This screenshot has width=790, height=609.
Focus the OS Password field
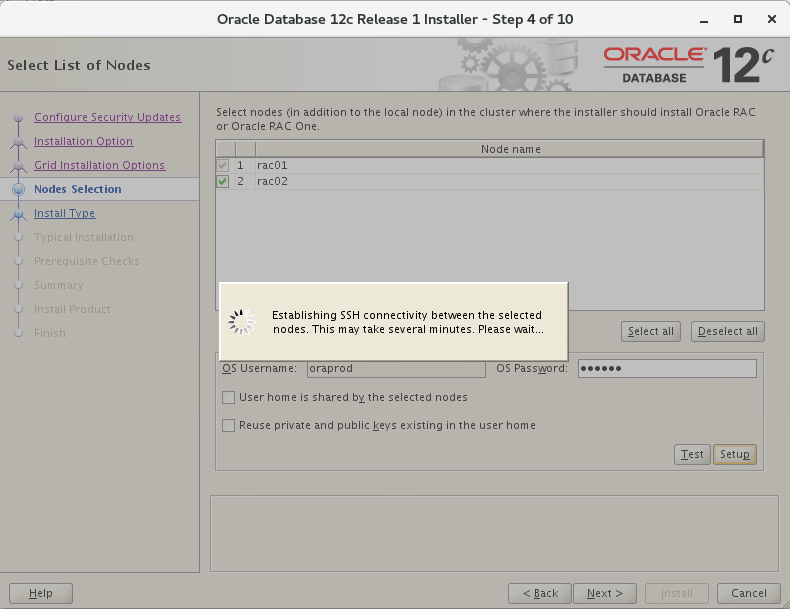tap(667, 368)
